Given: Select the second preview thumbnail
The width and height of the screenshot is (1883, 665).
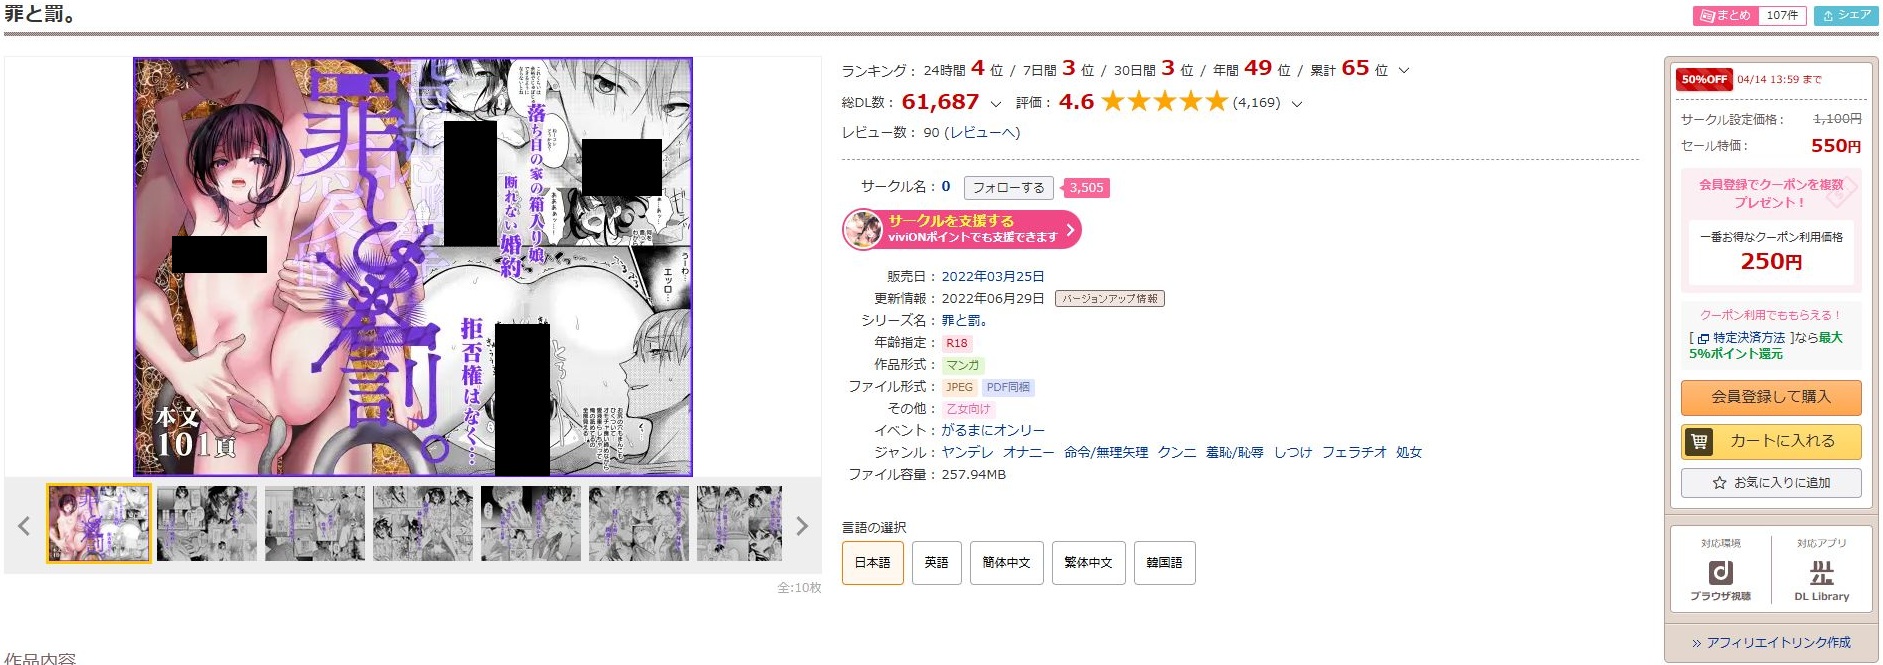Looking at the screenshot, I should [207, 523].
